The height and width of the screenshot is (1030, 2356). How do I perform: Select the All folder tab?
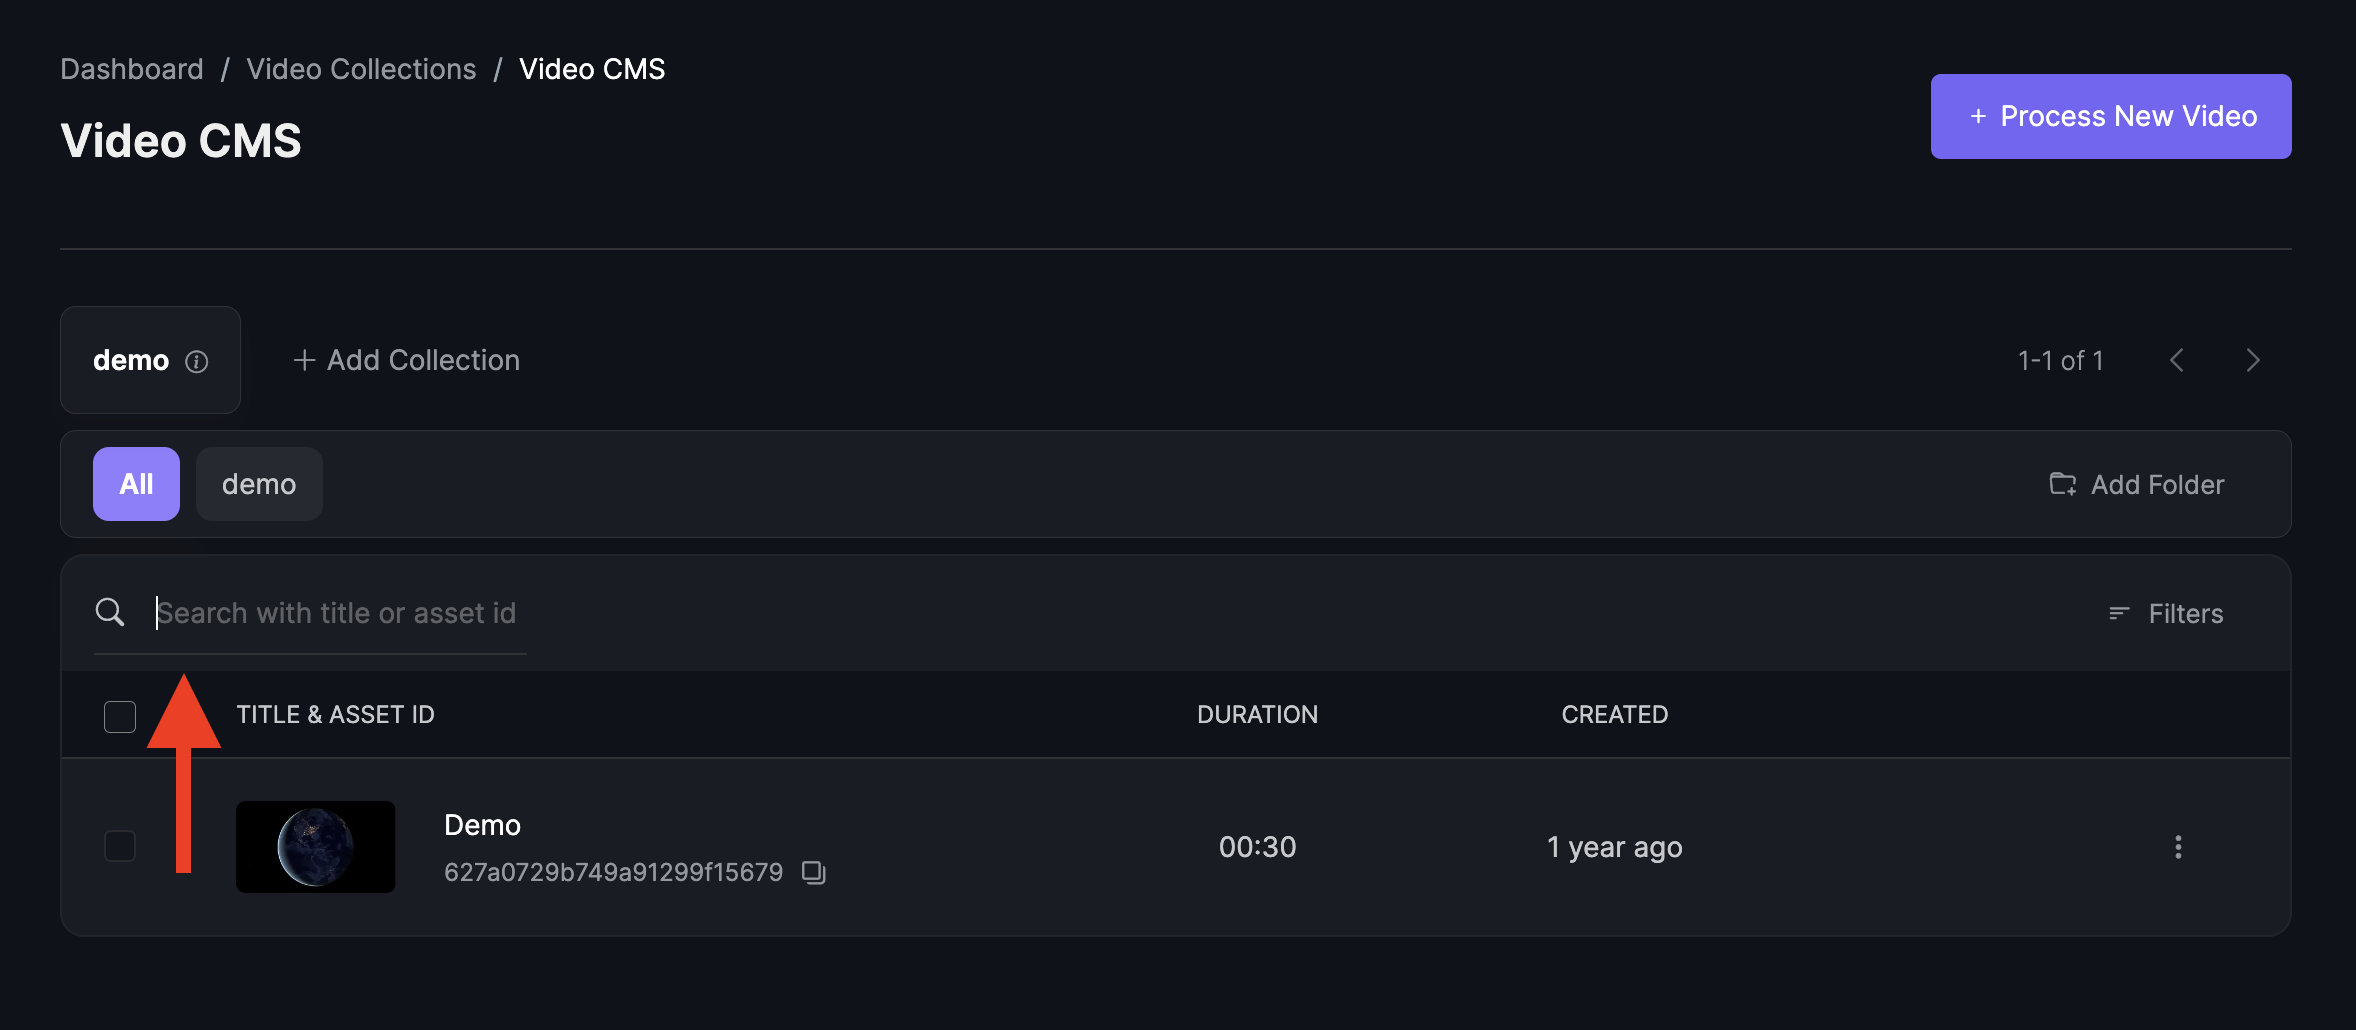click(x=136, y=484)
